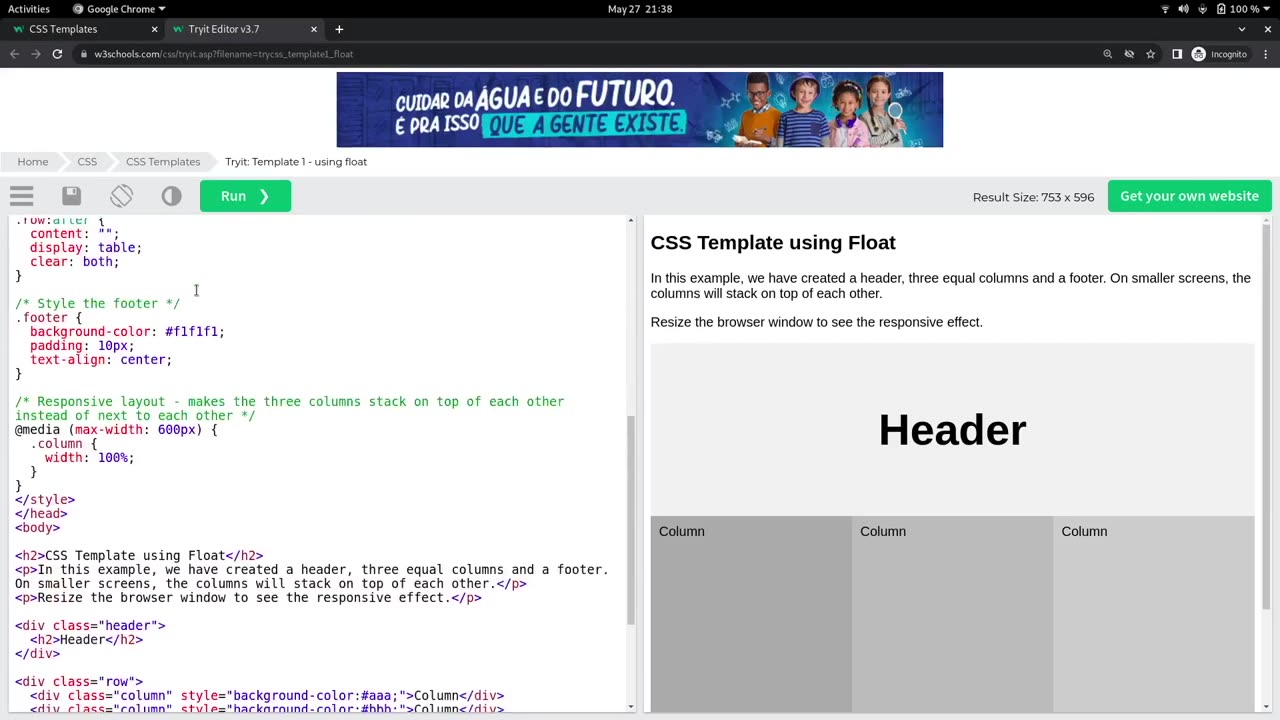Screen dimensions: 1280x720
Task: Expand the tab search dropdown arrow
Action: tap(1242, 29)
